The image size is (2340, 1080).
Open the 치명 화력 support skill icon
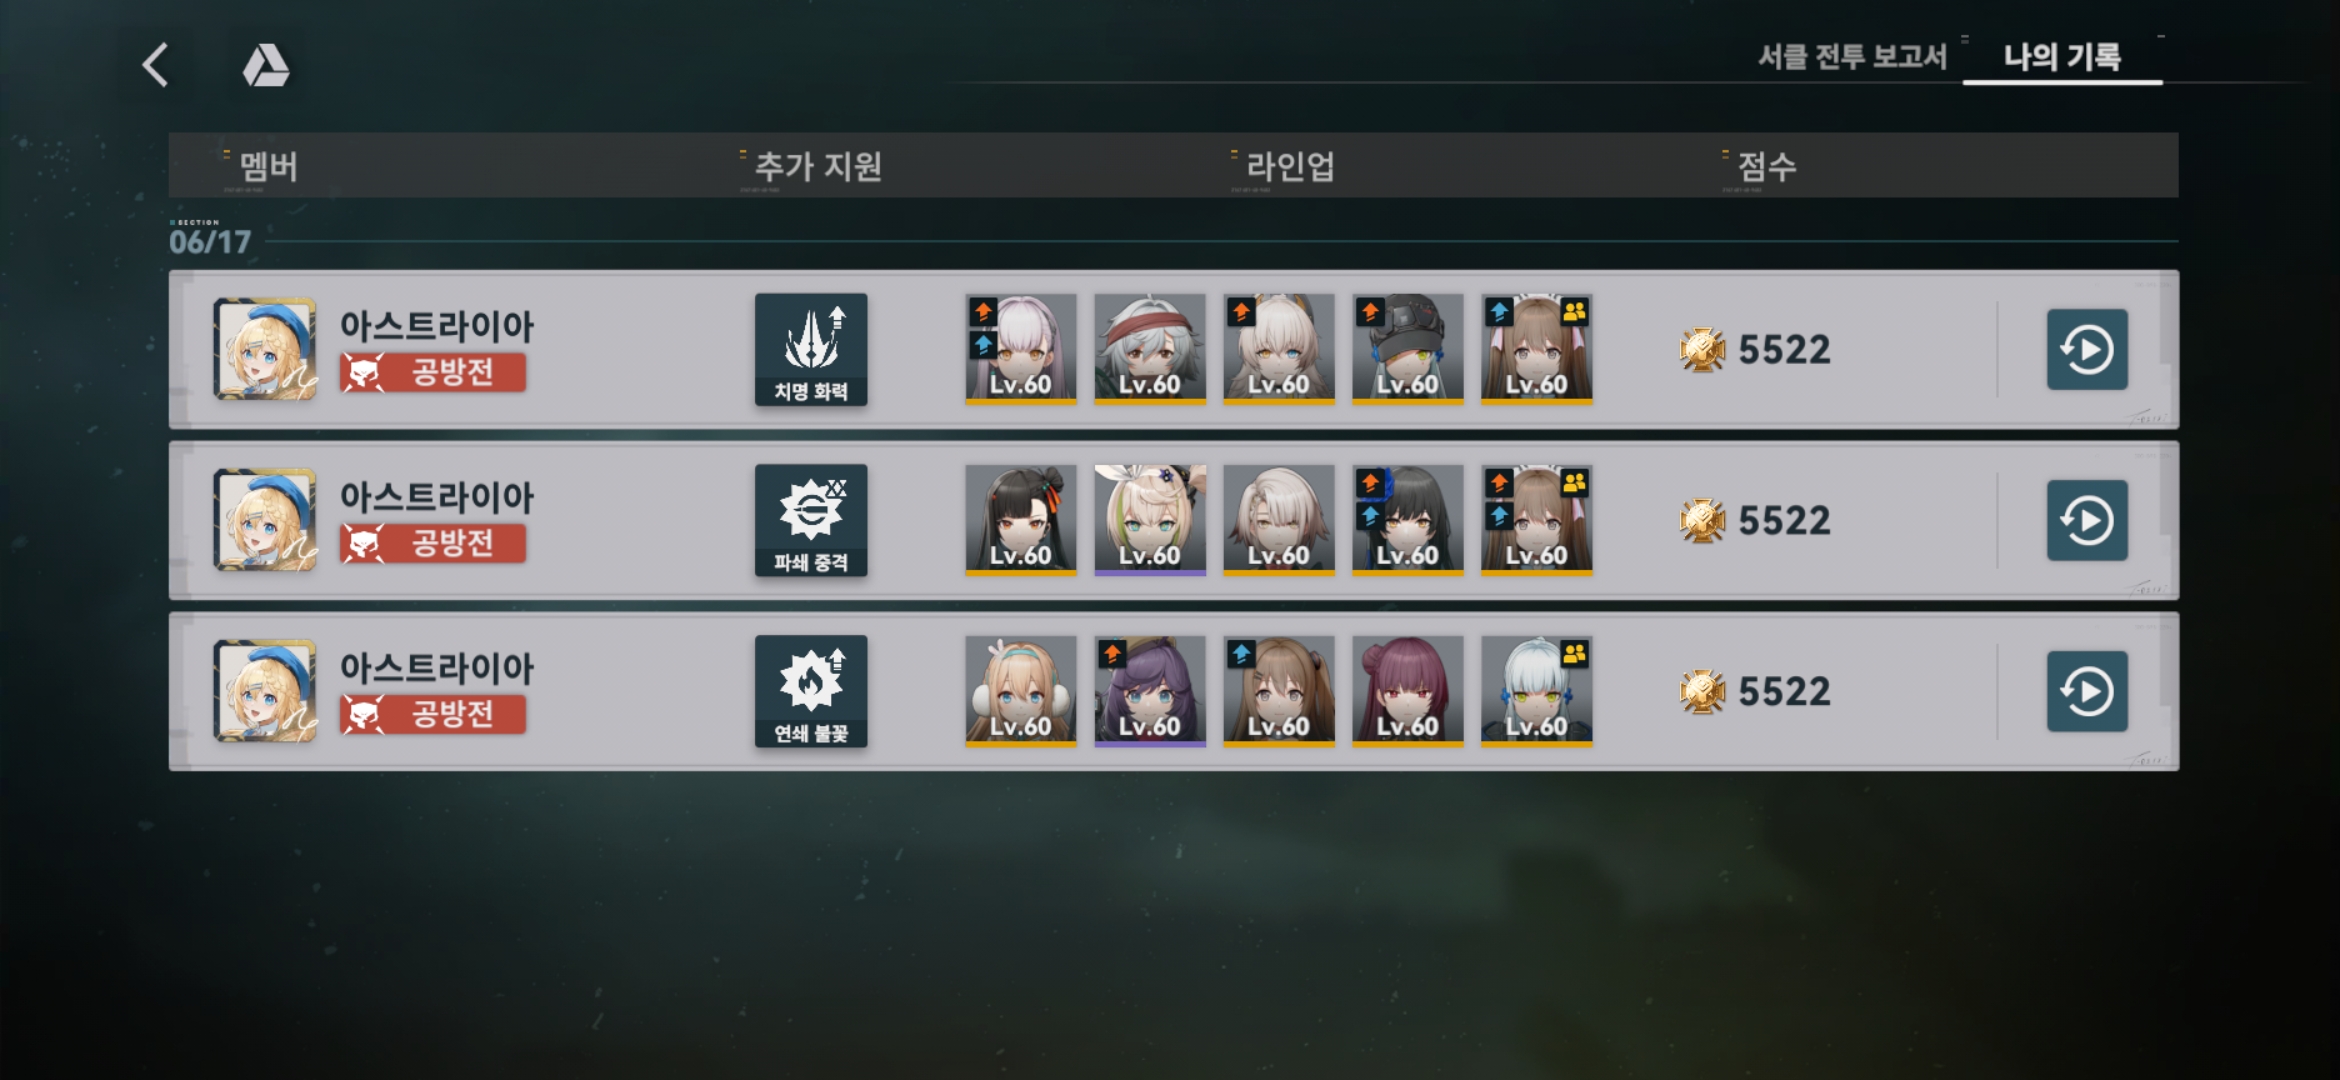pos(811,350)
